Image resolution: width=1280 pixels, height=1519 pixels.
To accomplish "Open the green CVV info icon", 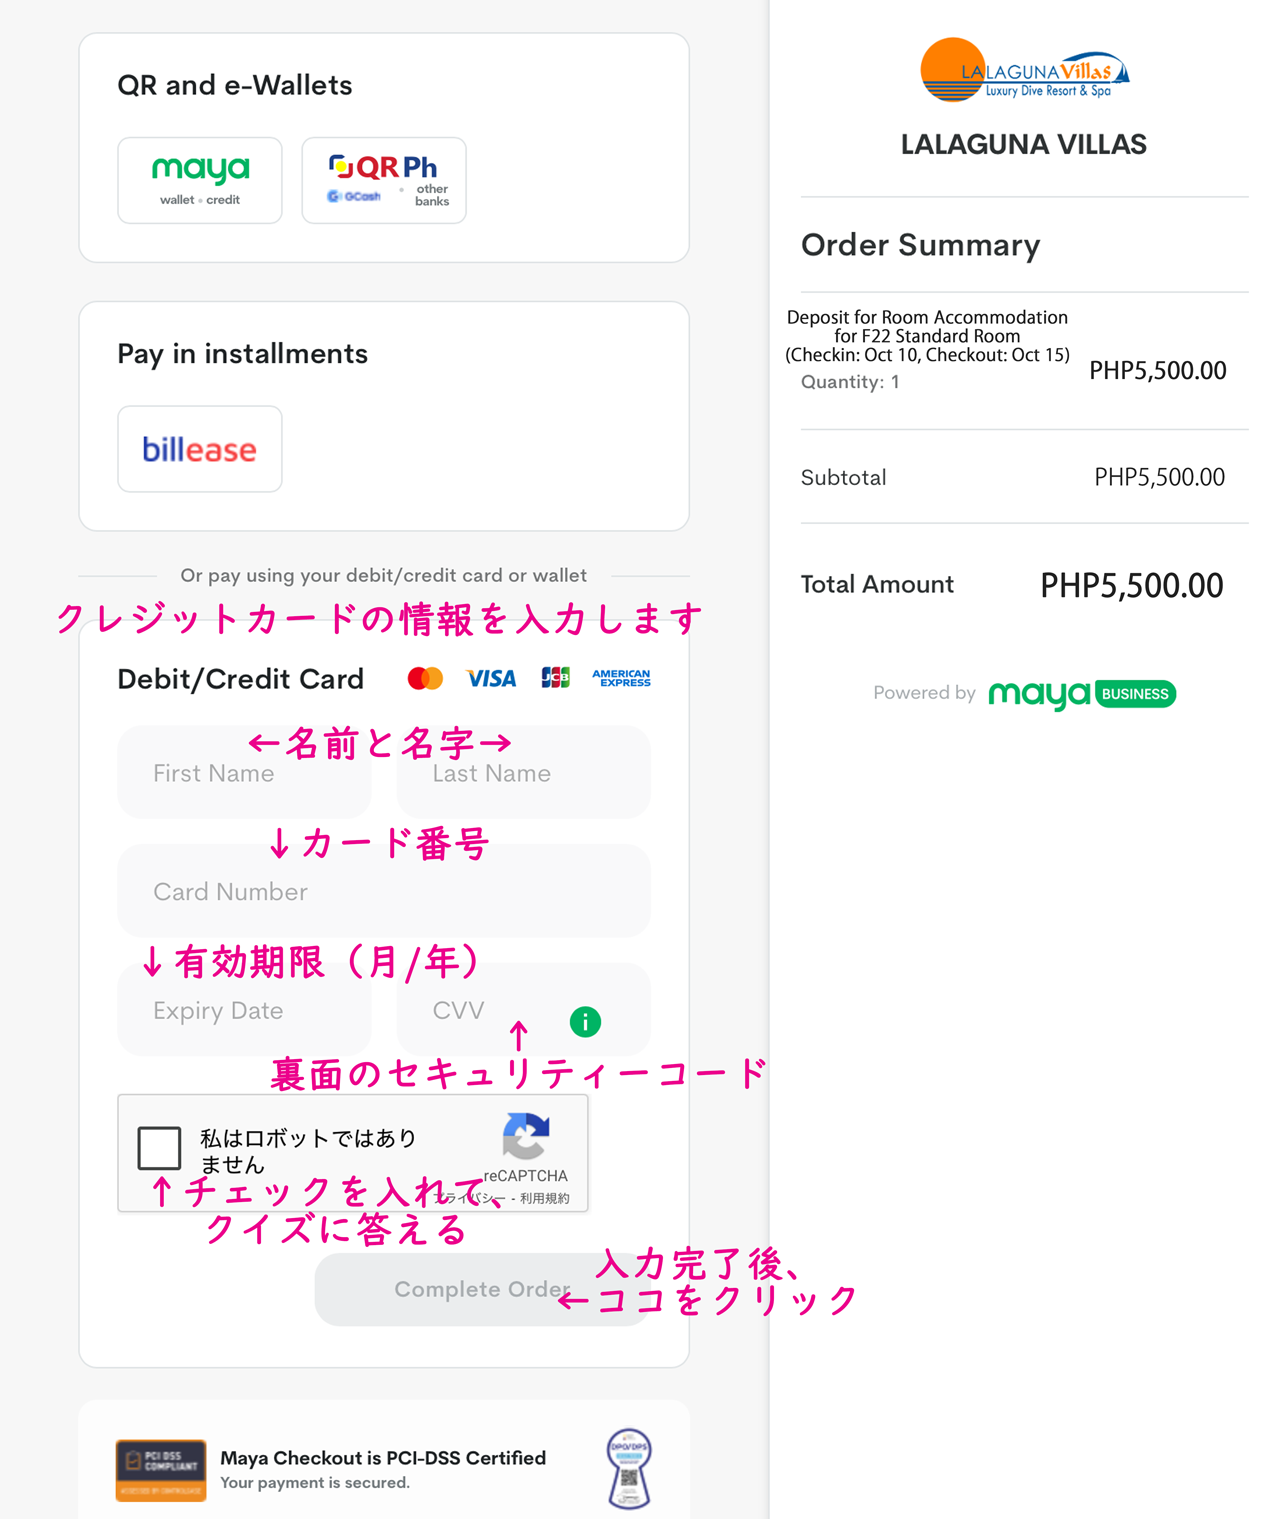I will tap(585, 1022).
